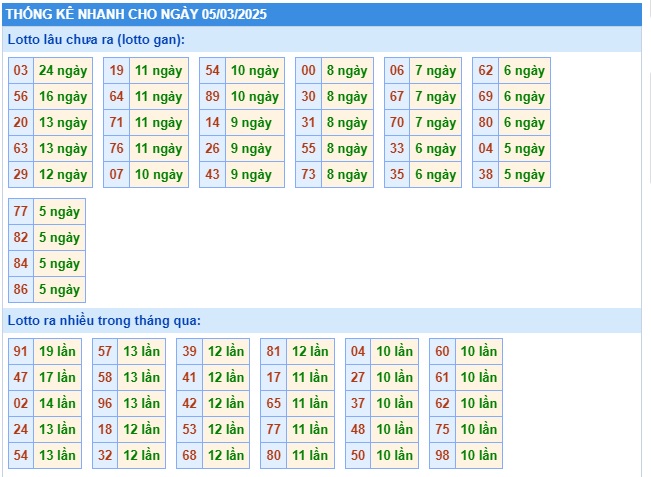The image size is (651, 477).
Task: Select lotto number cell 60
Action: pos(442,351)
